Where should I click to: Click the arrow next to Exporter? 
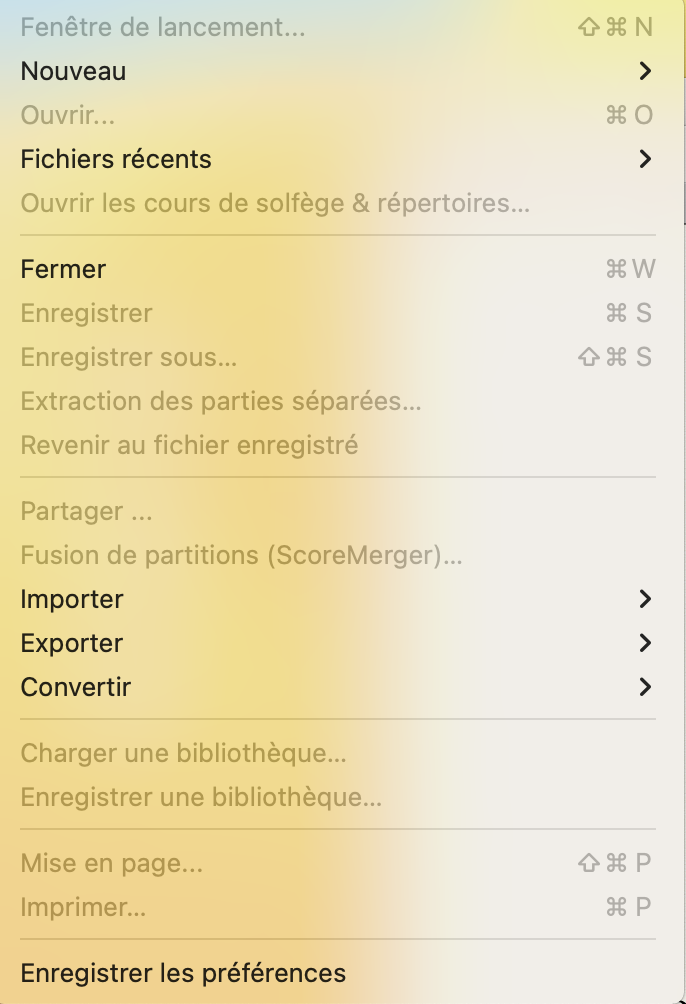[x=645, y=643]
